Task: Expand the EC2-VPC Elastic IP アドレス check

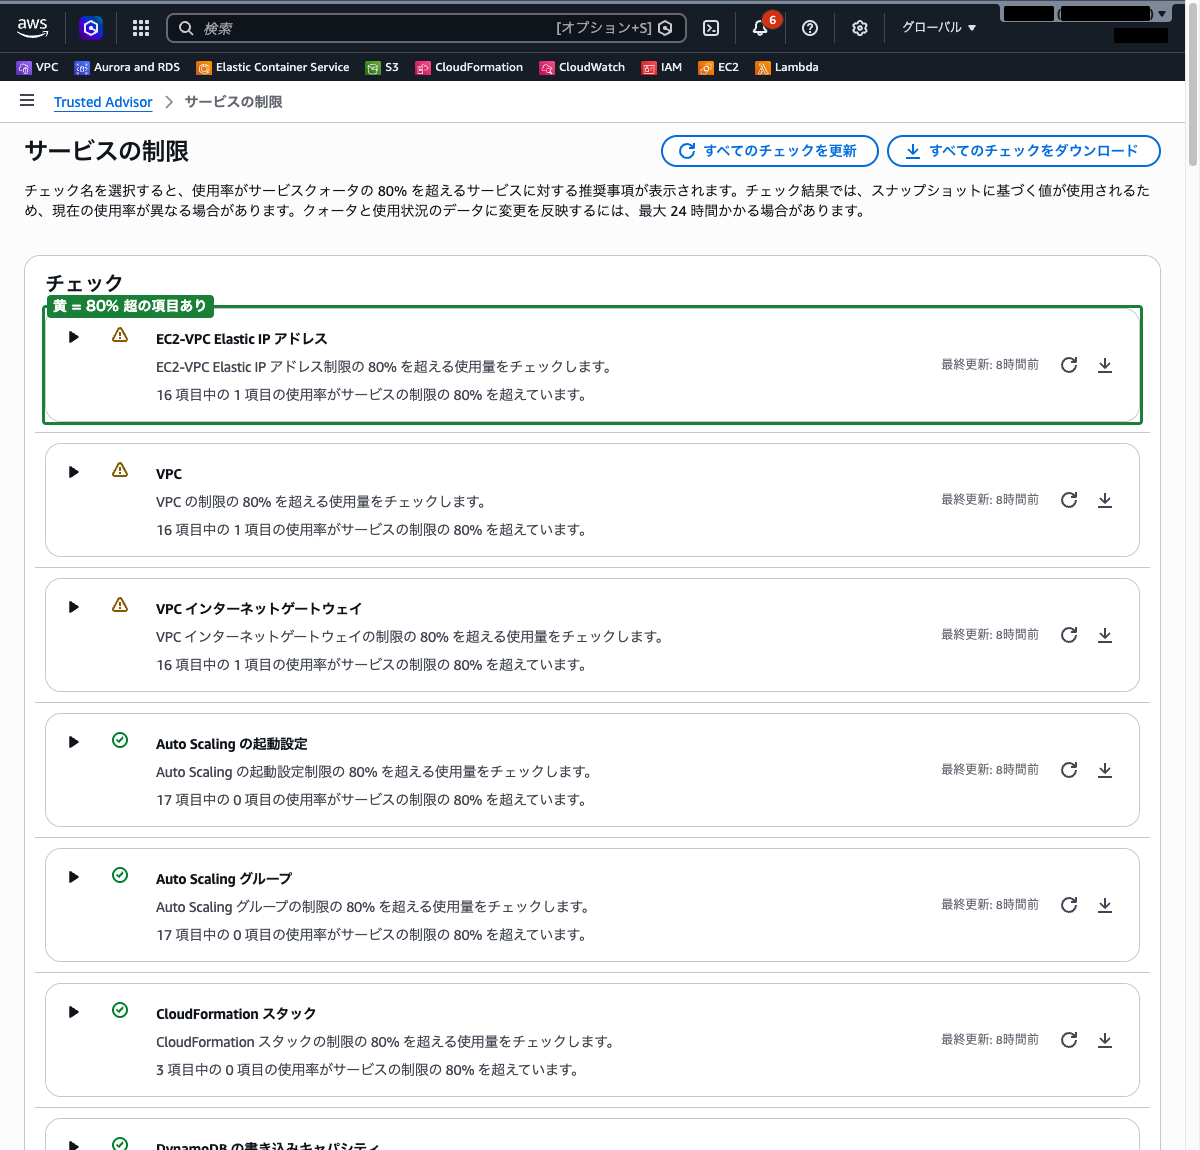Action: click(x=73, y=337)
